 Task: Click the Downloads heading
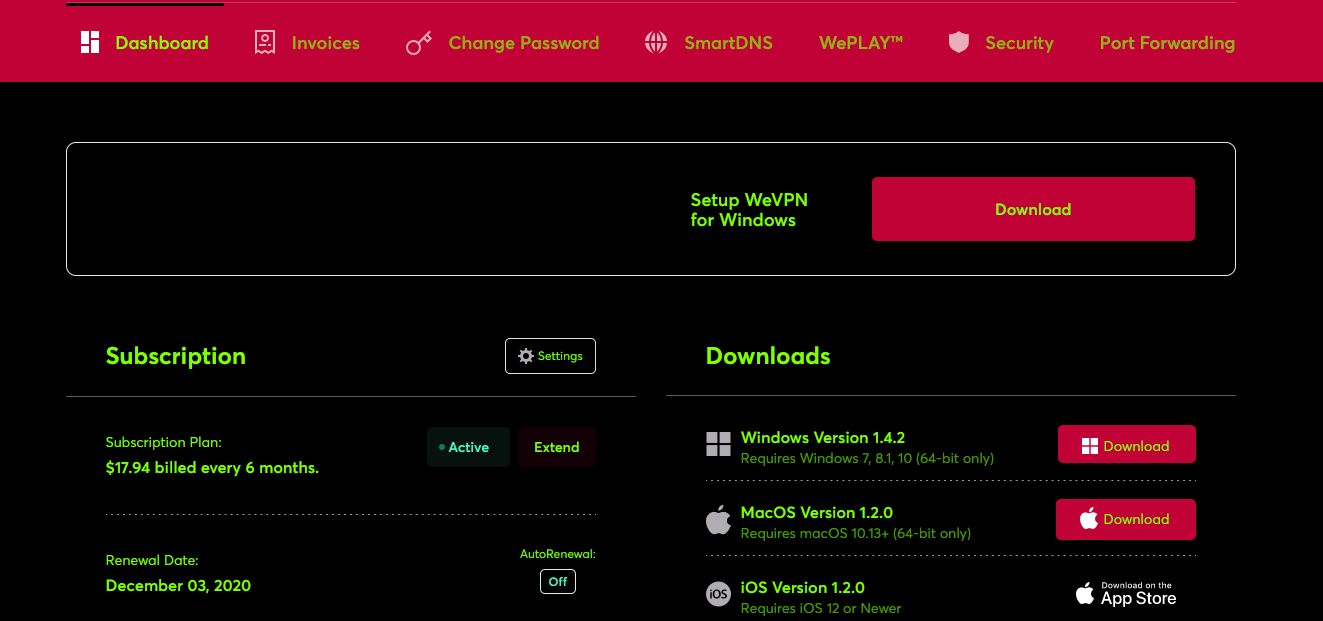[x=768, y=356]
